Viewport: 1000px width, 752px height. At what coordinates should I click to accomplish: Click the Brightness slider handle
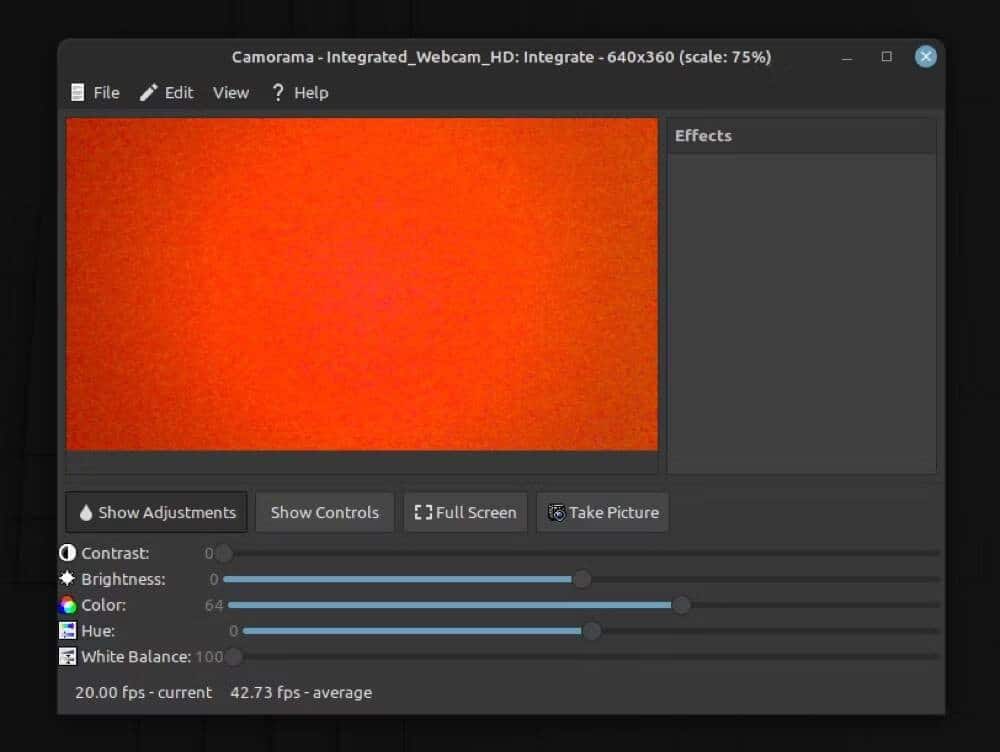pyautogui.click(x=581, y=579)
